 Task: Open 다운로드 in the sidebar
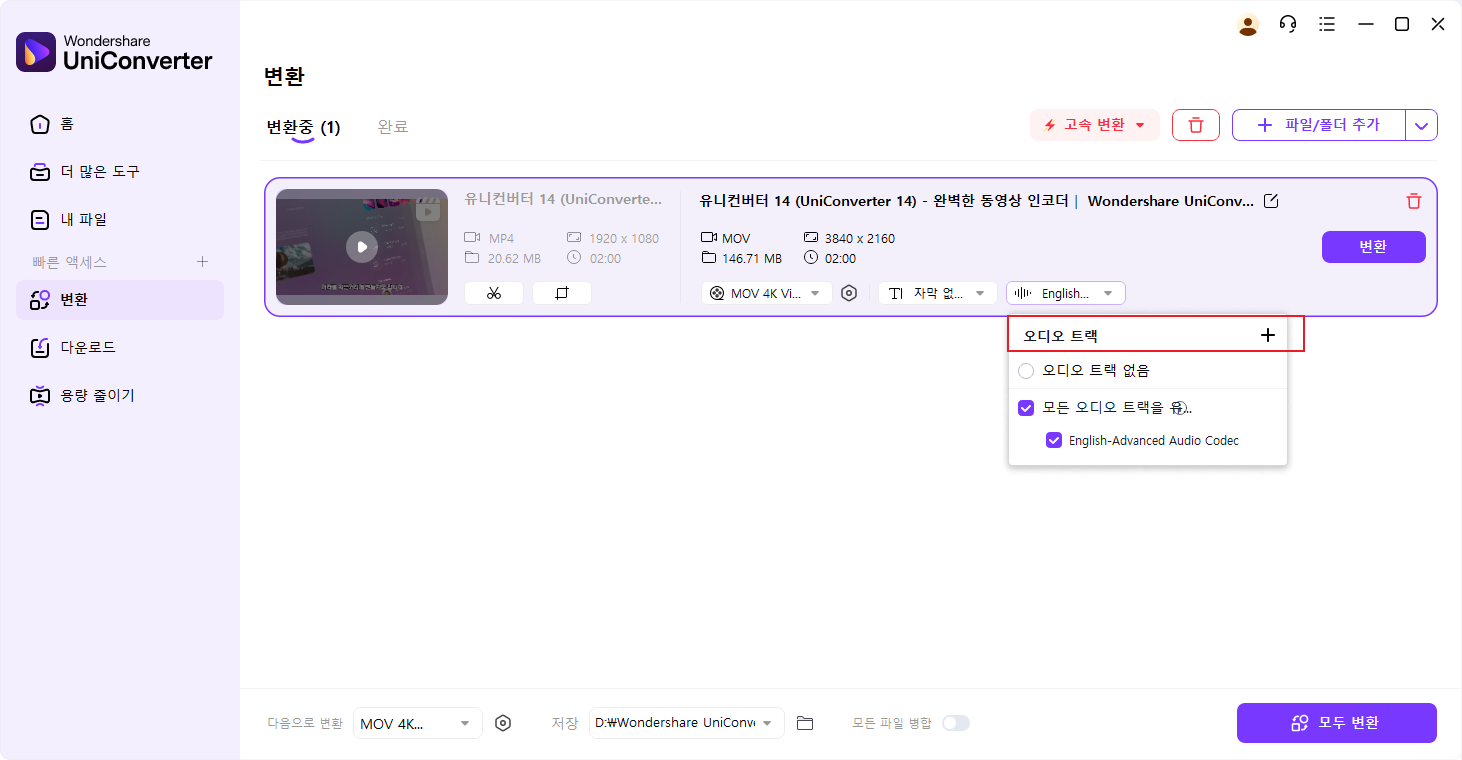tap(120, 347)
